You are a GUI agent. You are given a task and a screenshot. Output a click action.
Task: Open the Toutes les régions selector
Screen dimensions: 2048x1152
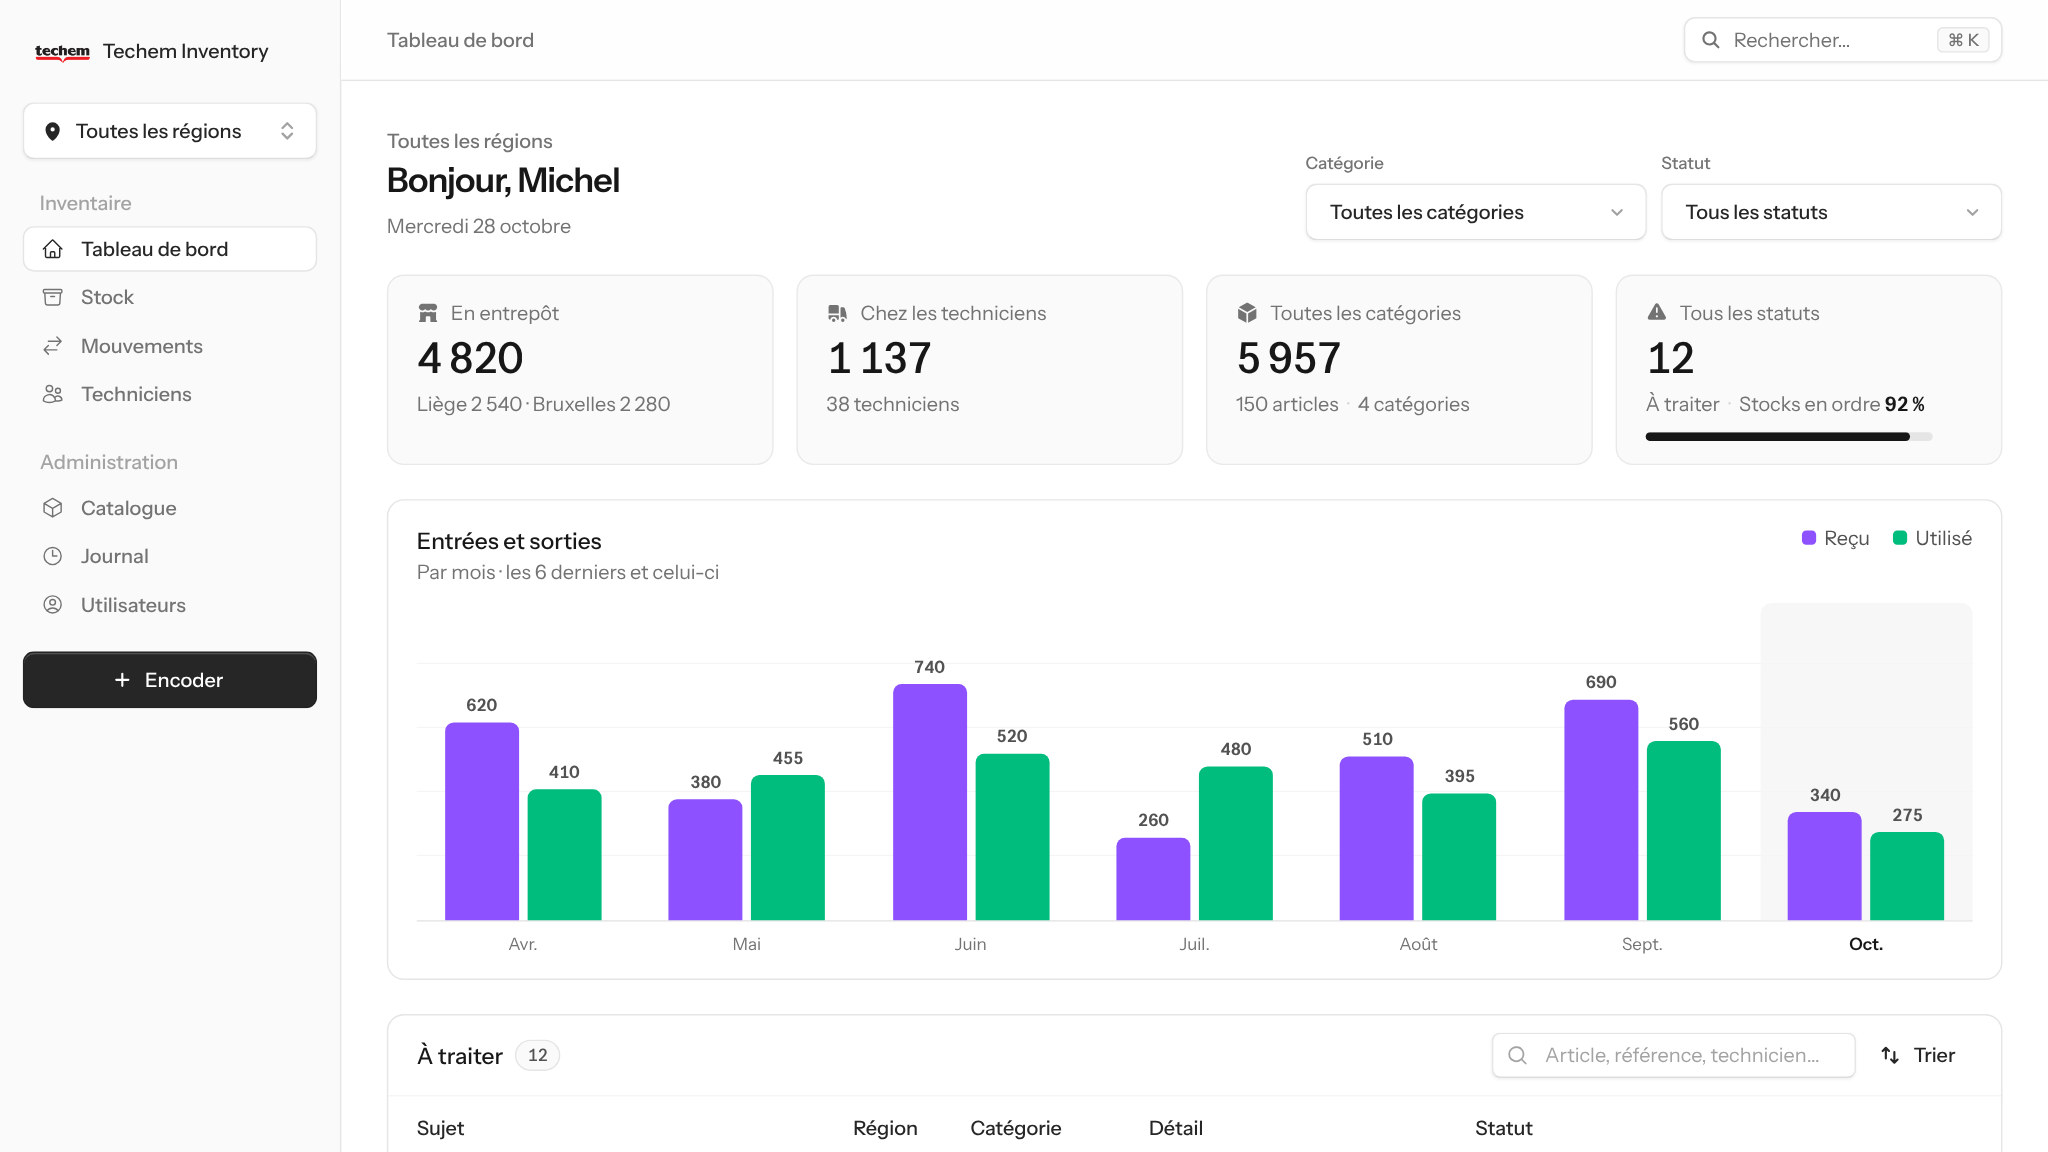coord(170,131)
